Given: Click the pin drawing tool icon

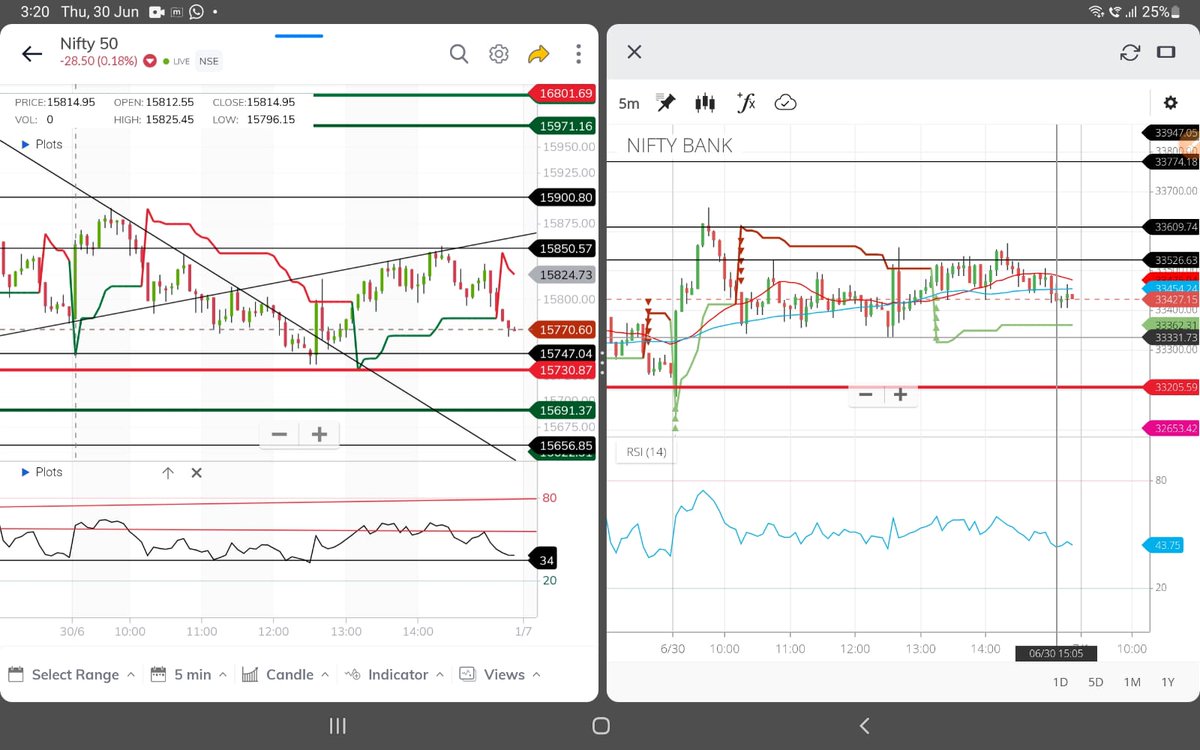Looking at the screenshot, I should click(x=666, y=102).
